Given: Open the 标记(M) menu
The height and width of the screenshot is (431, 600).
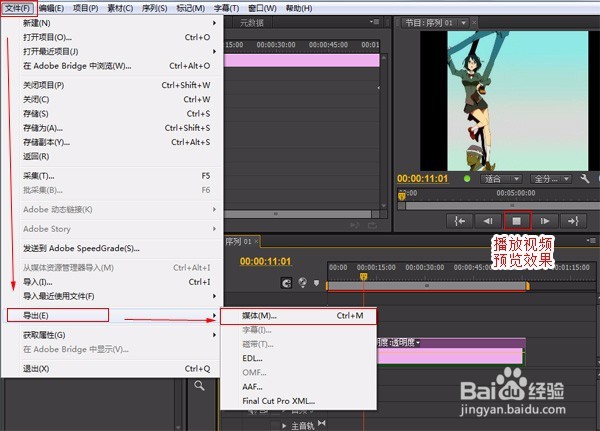Looking at the screenshot, I should coord(191,8).
